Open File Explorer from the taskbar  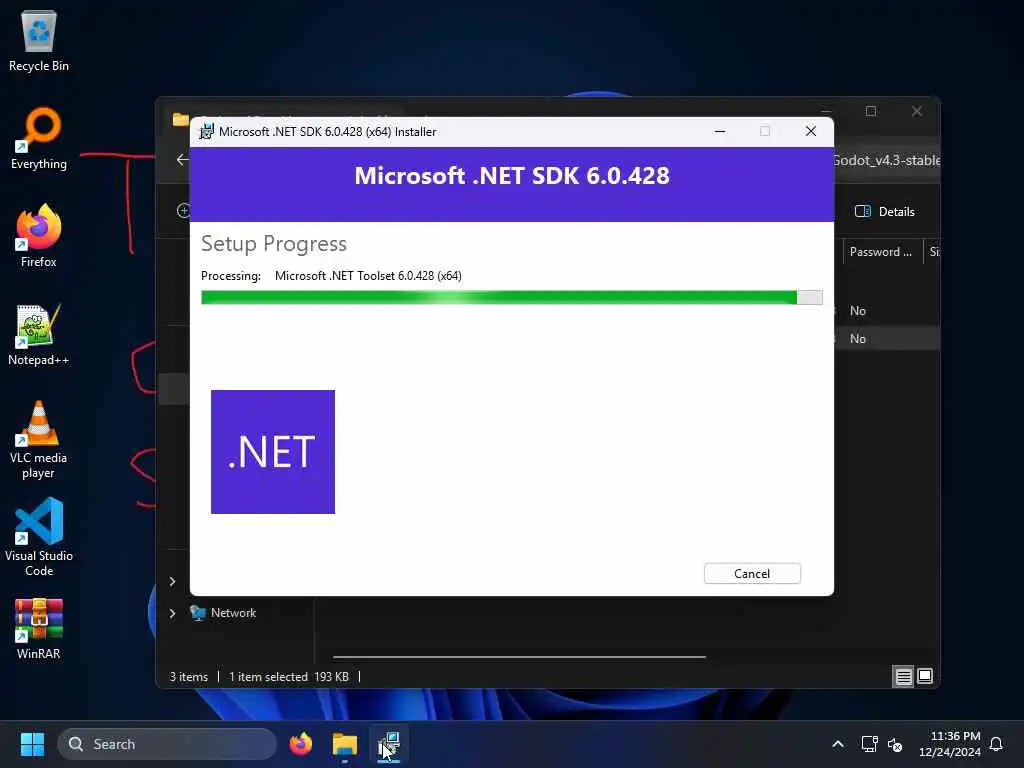click(345, 744)
